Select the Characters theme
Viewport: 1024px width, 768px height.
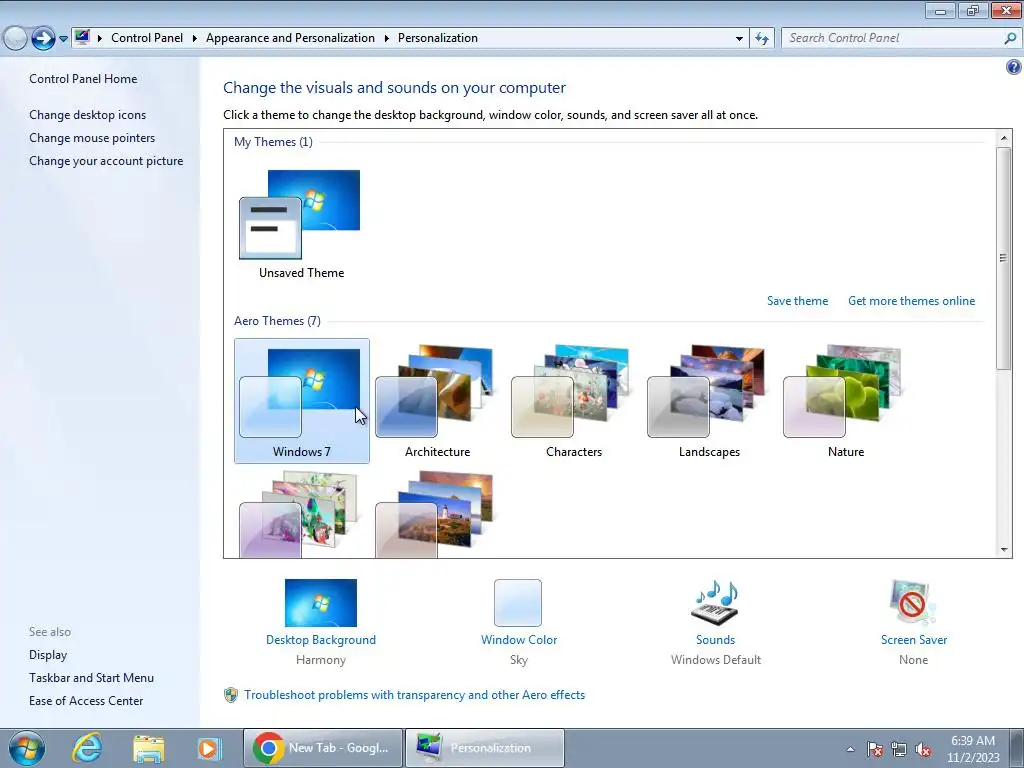coord(573,401)
